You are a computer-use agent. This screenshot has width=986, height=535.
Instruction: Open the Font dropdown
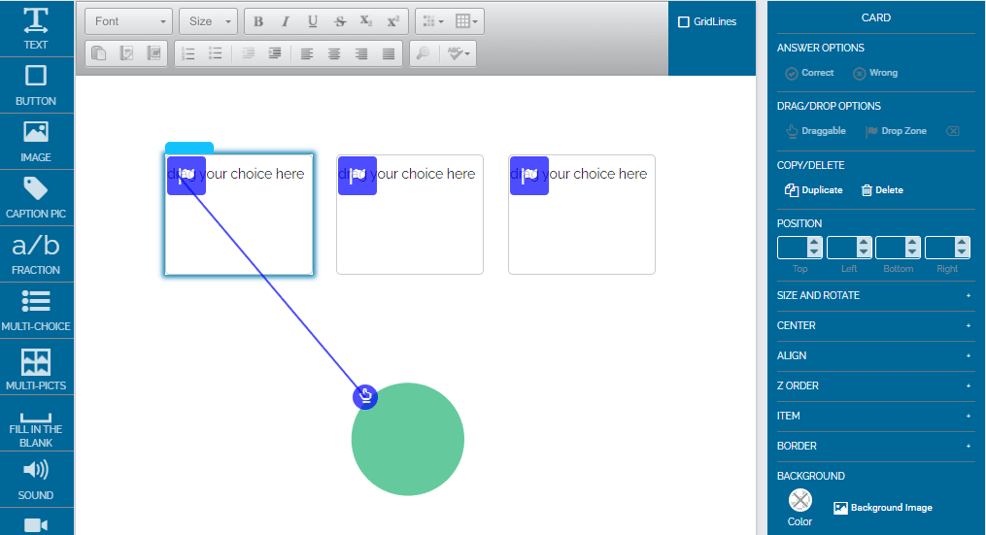pyautogui.click(x=129, y=21)
